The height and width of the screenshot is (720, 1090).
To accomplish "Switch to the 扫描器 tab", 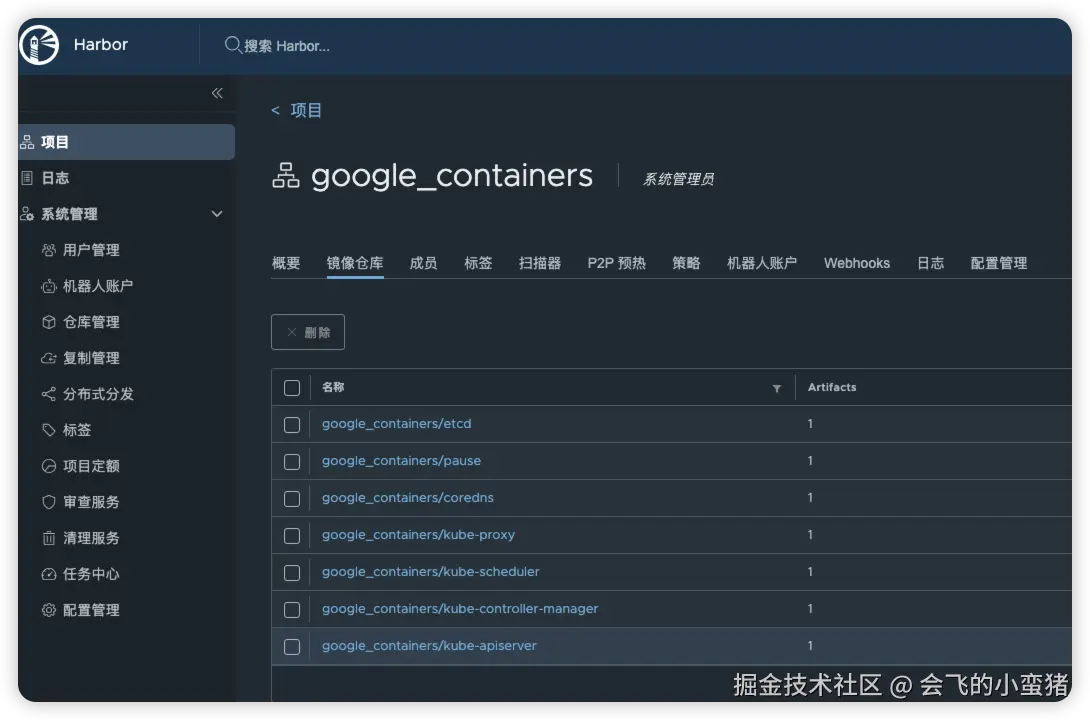I will 540,263.
